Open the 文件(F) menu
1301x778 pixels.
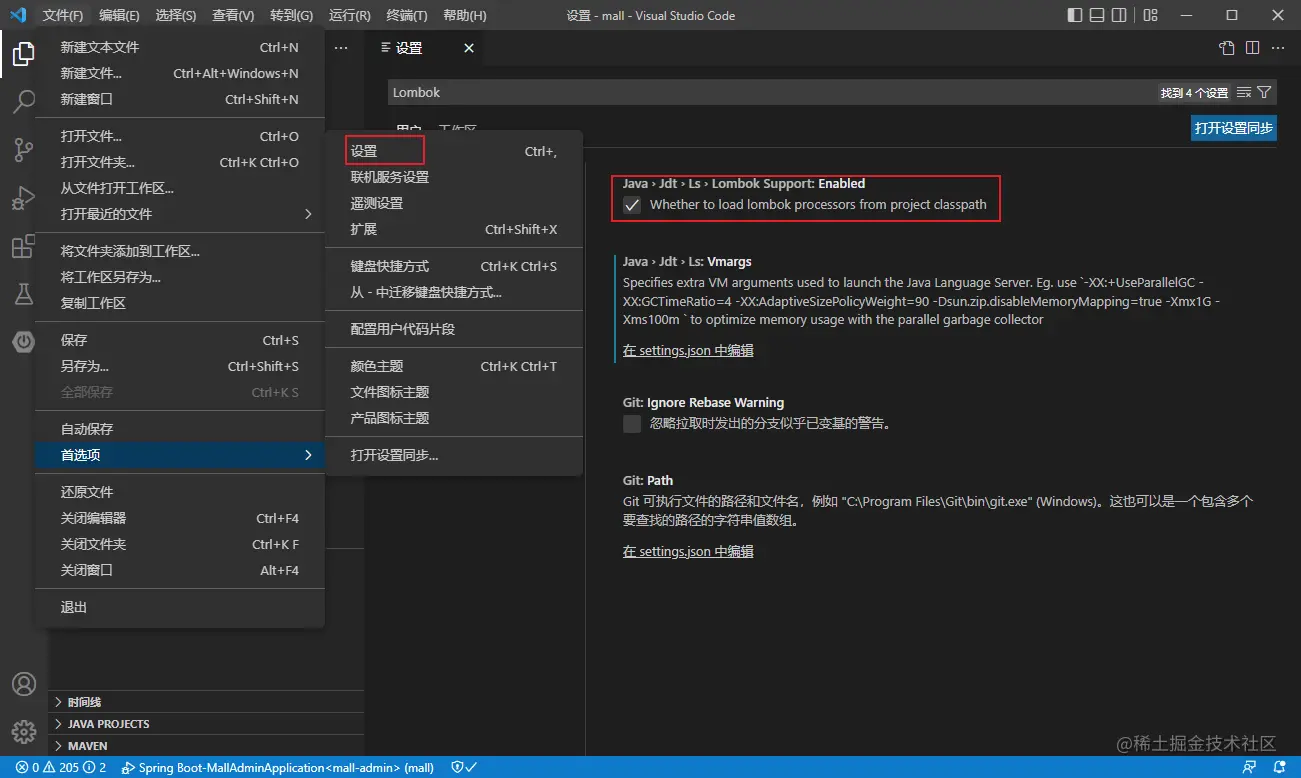click(64, 15)
